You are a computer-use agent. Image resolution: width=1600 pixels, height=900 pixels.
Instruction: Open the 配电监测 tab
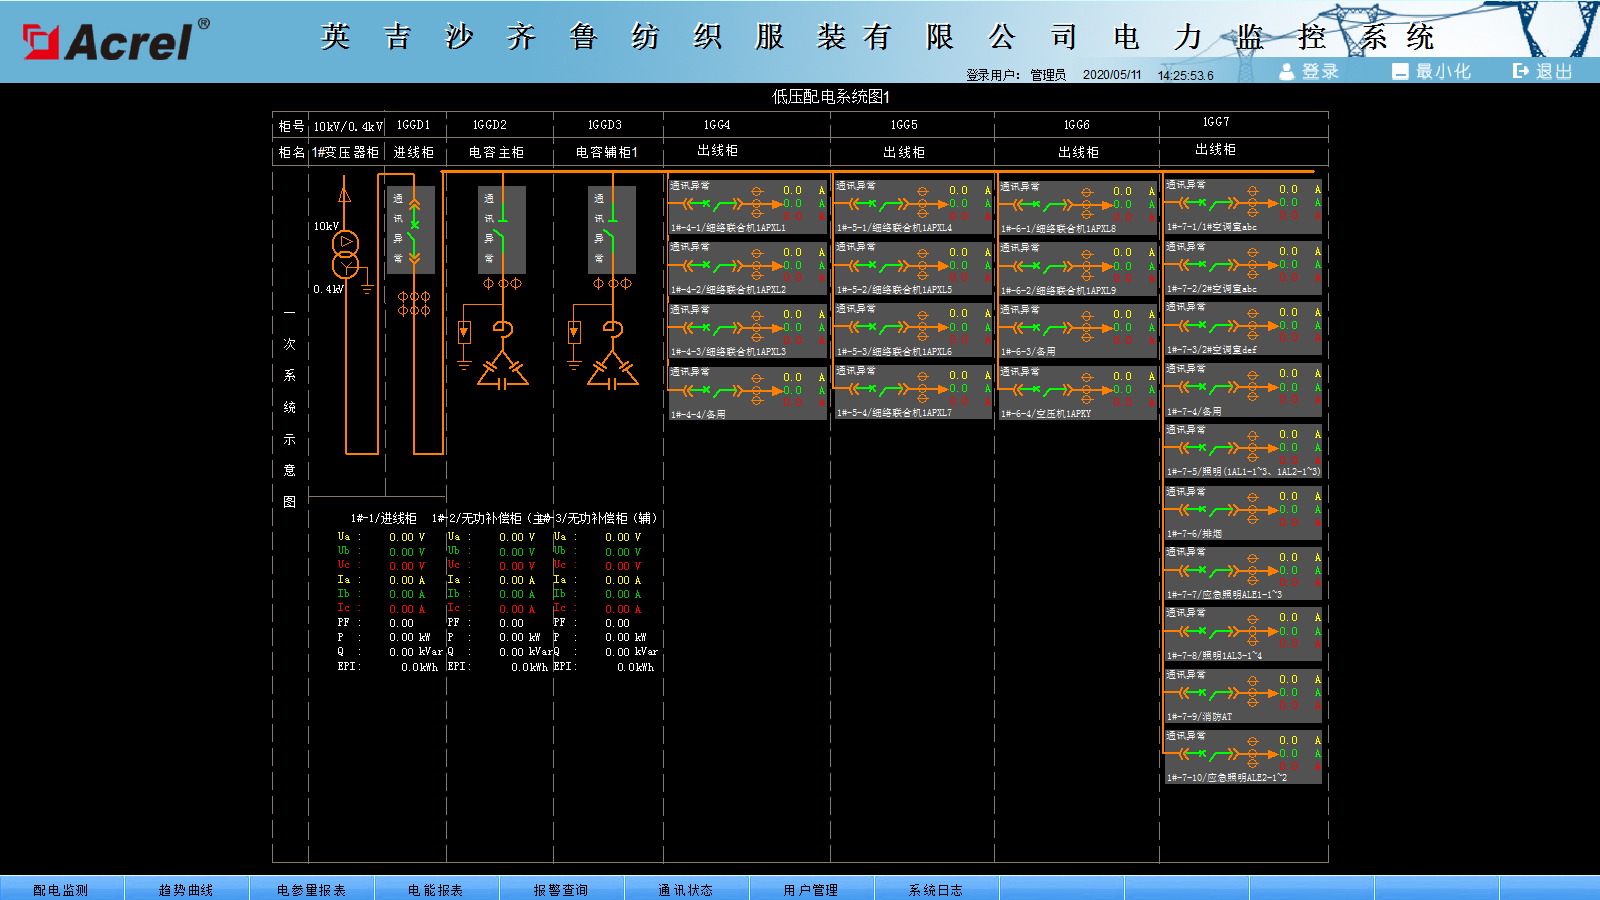(x=61, y=889)
